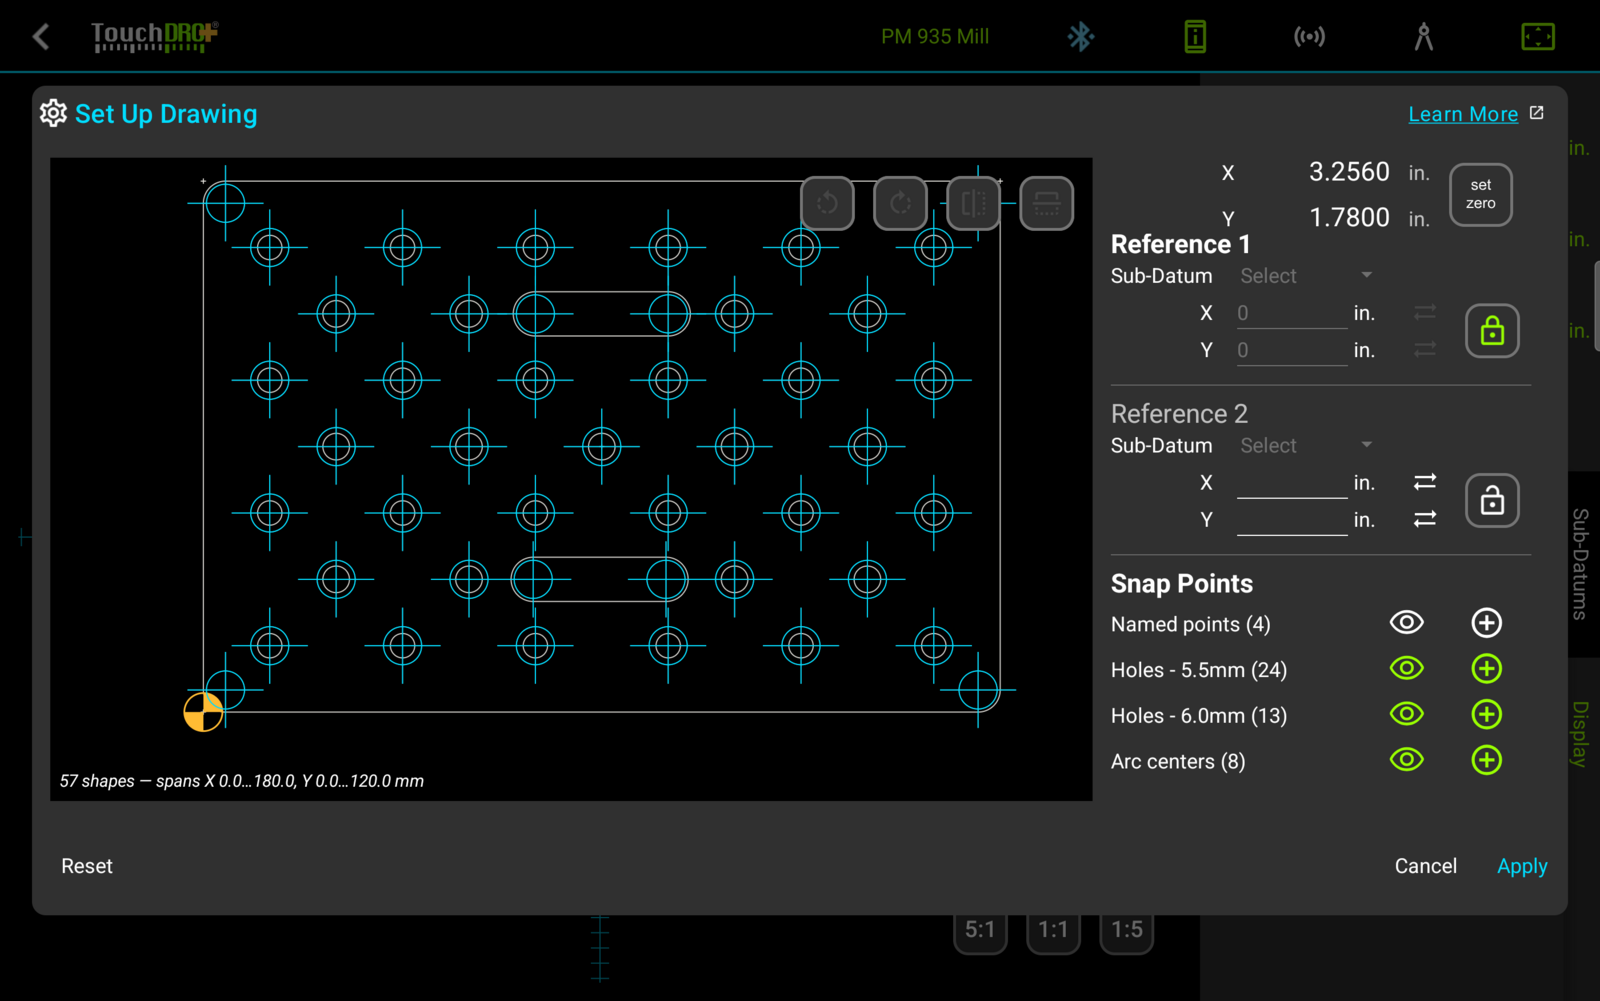Lock Reference 2 coordinates
This screenshot has width=1600, height=1001.
click(1492, 500)
